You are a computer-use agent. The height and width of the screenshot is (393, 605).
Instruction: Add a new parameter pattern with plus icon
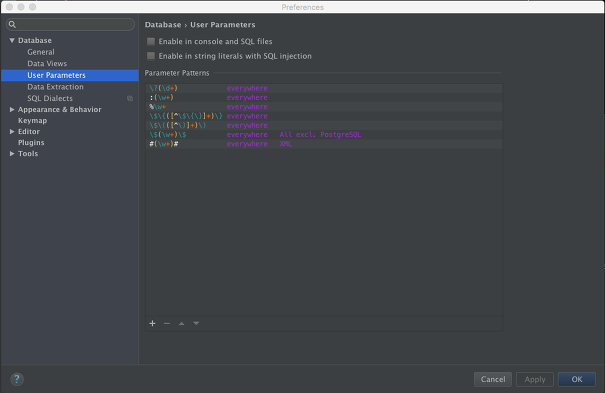[152, 323]
